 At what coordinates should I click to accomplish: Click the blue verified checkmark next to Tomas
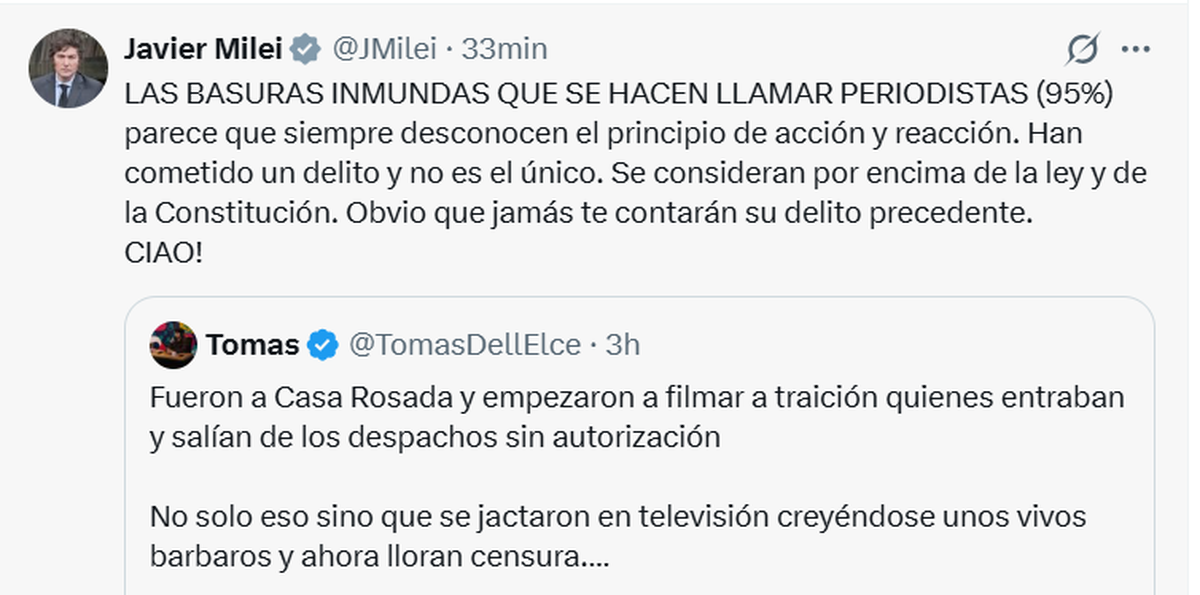tap(322, 345)
